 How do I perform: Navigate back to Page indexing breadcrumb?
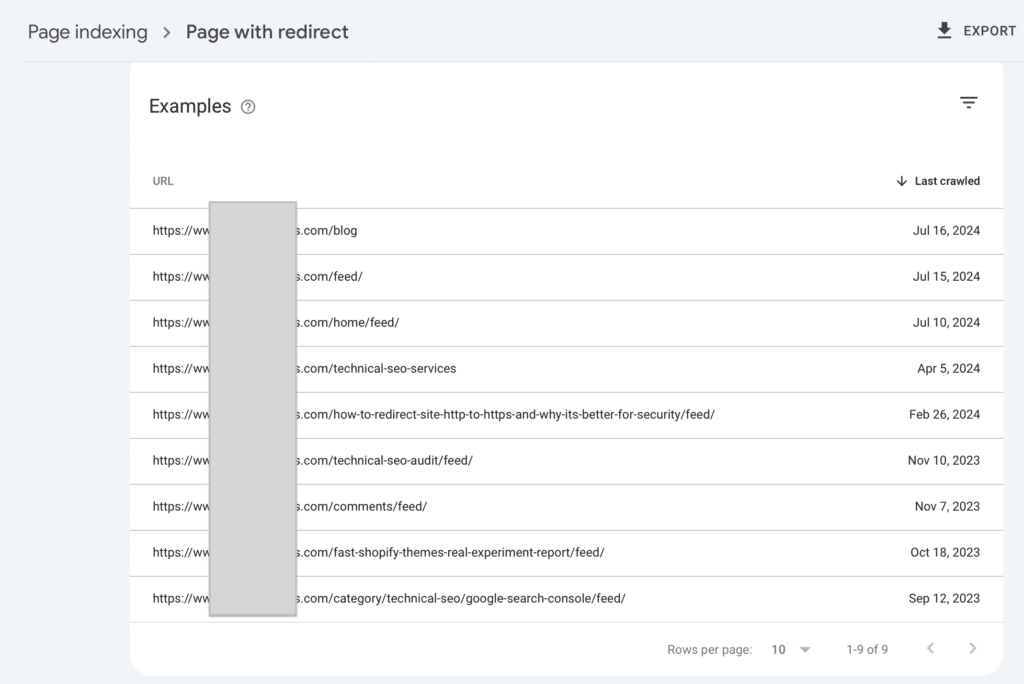point(88,32)
